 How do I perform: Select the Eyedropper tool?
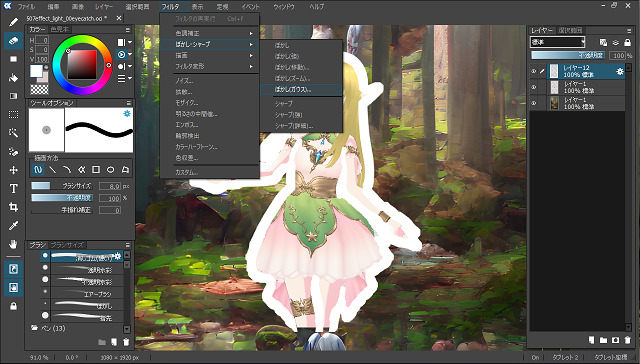click(x=13, y=226)
